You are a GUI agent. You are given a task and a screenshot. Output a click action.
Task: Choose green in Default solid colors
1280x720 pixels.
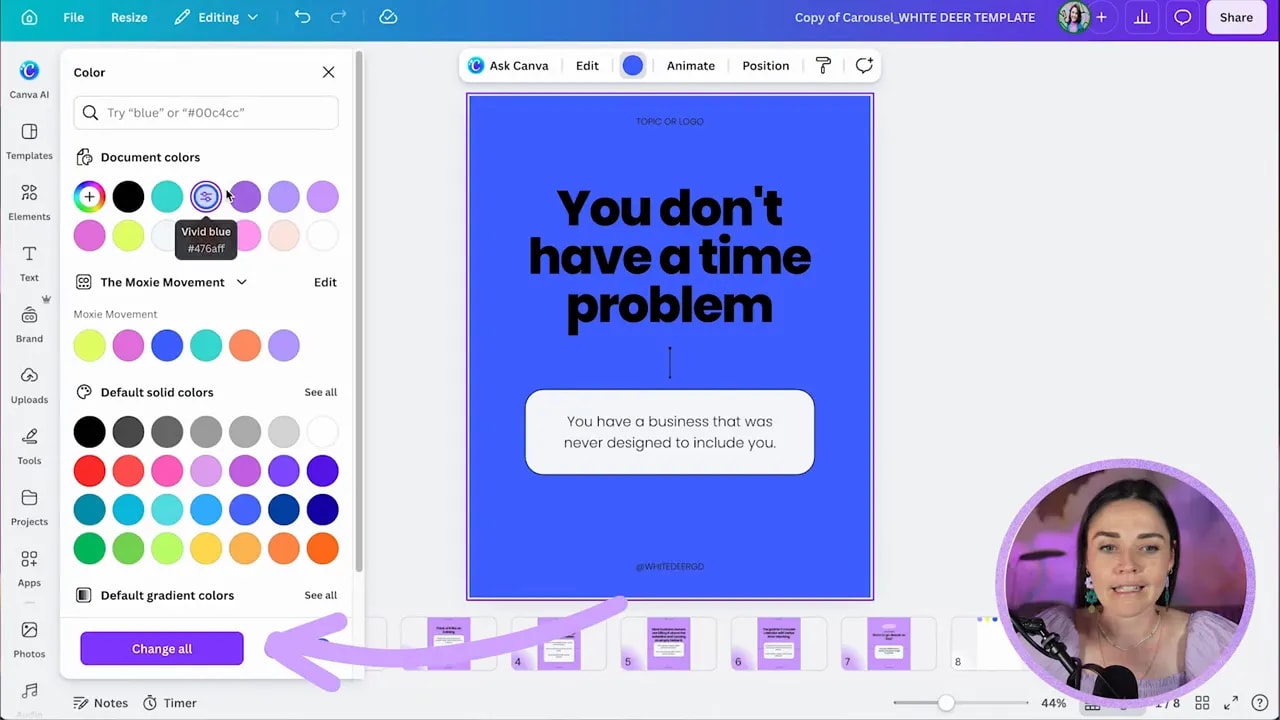pyautogui.click(x=89, y=548)
